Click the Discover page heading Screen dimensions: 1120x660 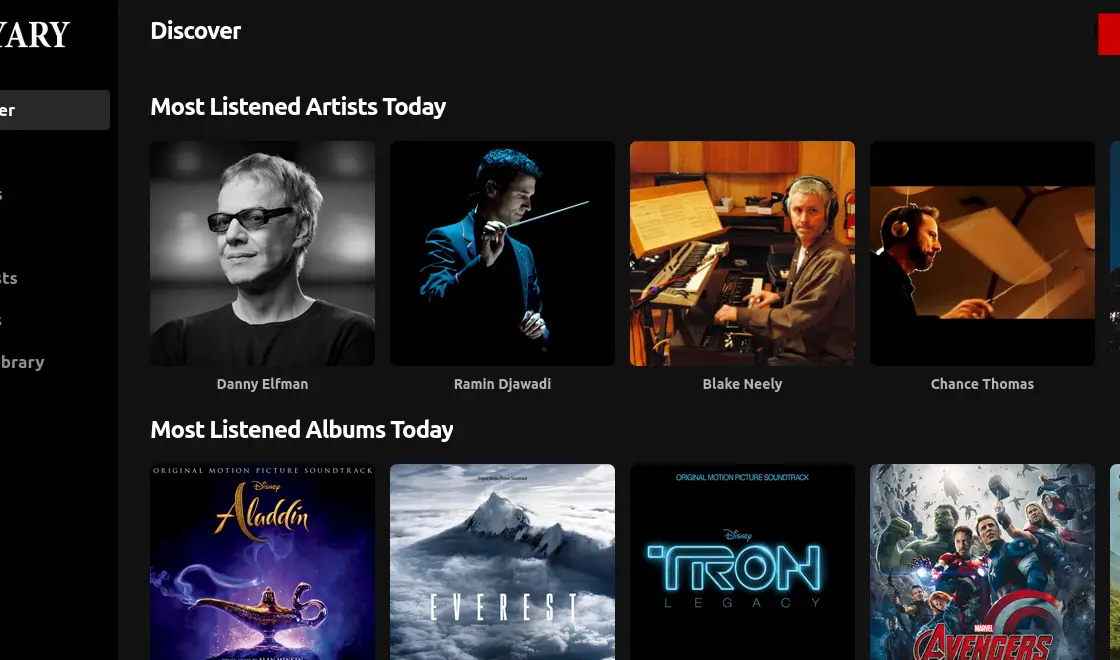196,31
